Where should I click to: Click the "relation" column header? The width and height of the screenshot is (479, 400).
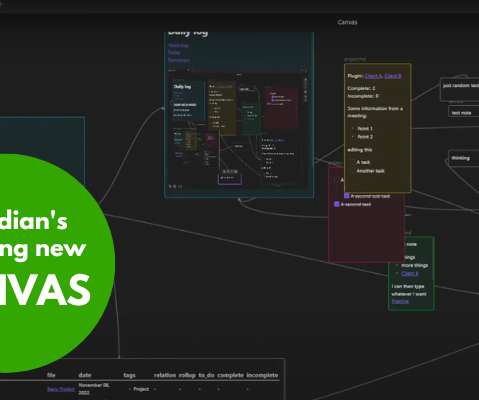165,375
